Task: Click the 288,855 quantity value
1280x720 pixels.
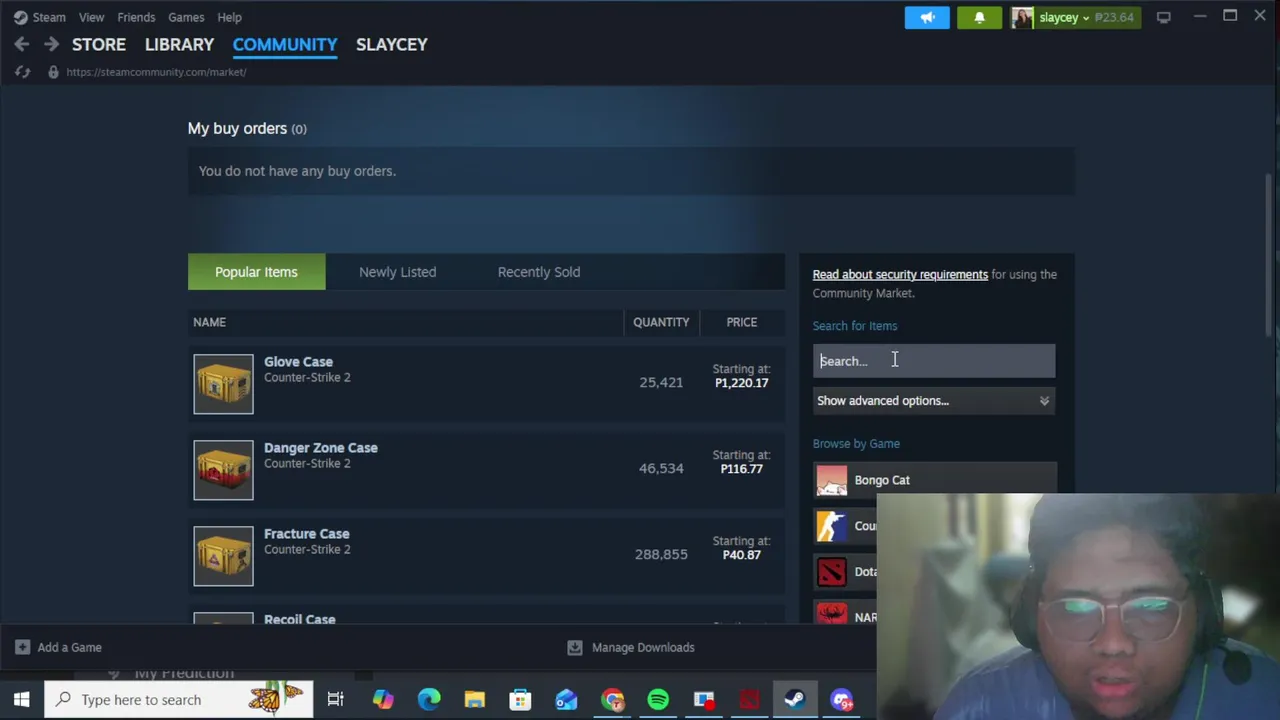Action: tap(661, 554)
